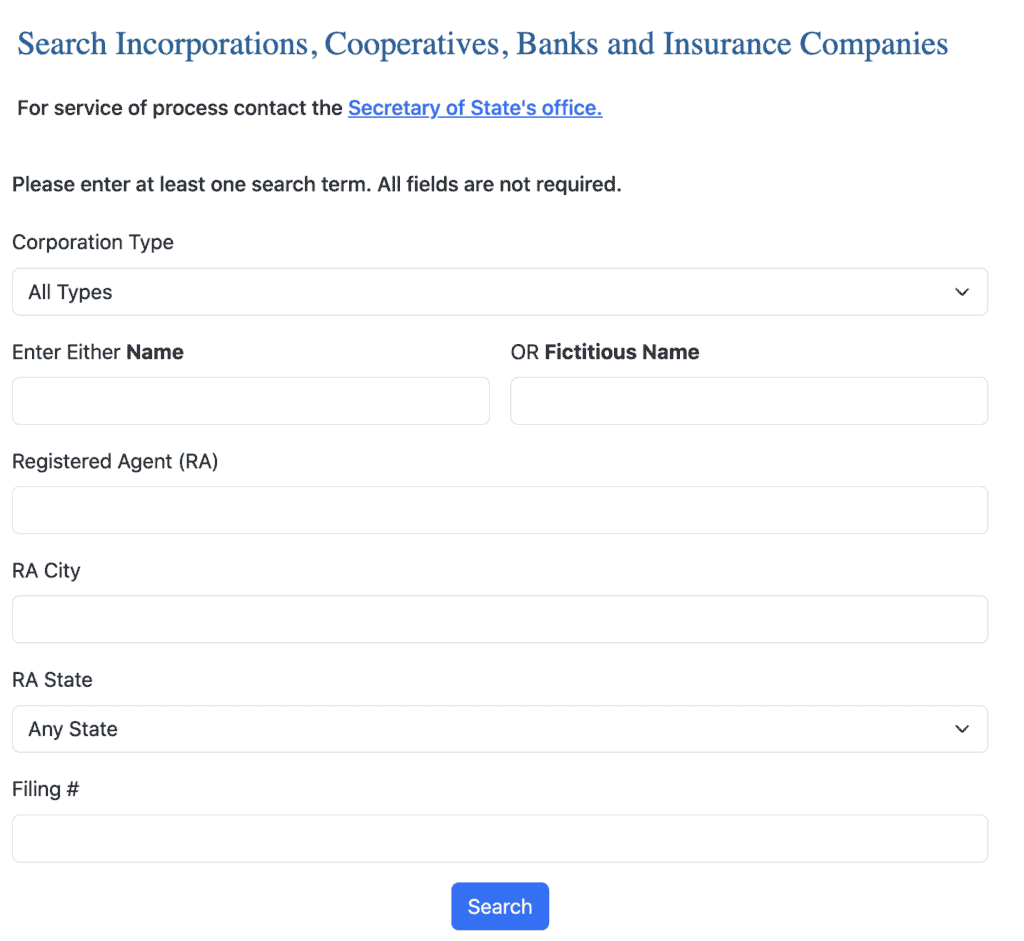Select the Registered Agent (RA) input field
This screenshot has width=1024, height=941.
pyautogui.click(x=500, y=510)
